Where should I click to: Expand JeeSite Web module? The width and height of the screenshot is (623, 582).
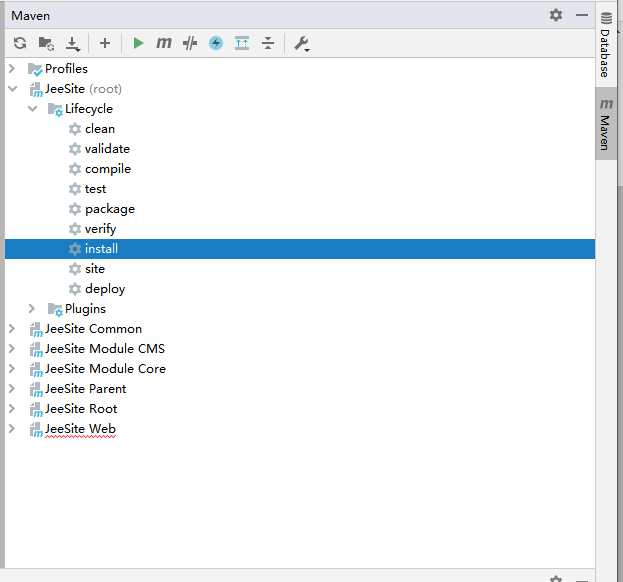point(12,429)
